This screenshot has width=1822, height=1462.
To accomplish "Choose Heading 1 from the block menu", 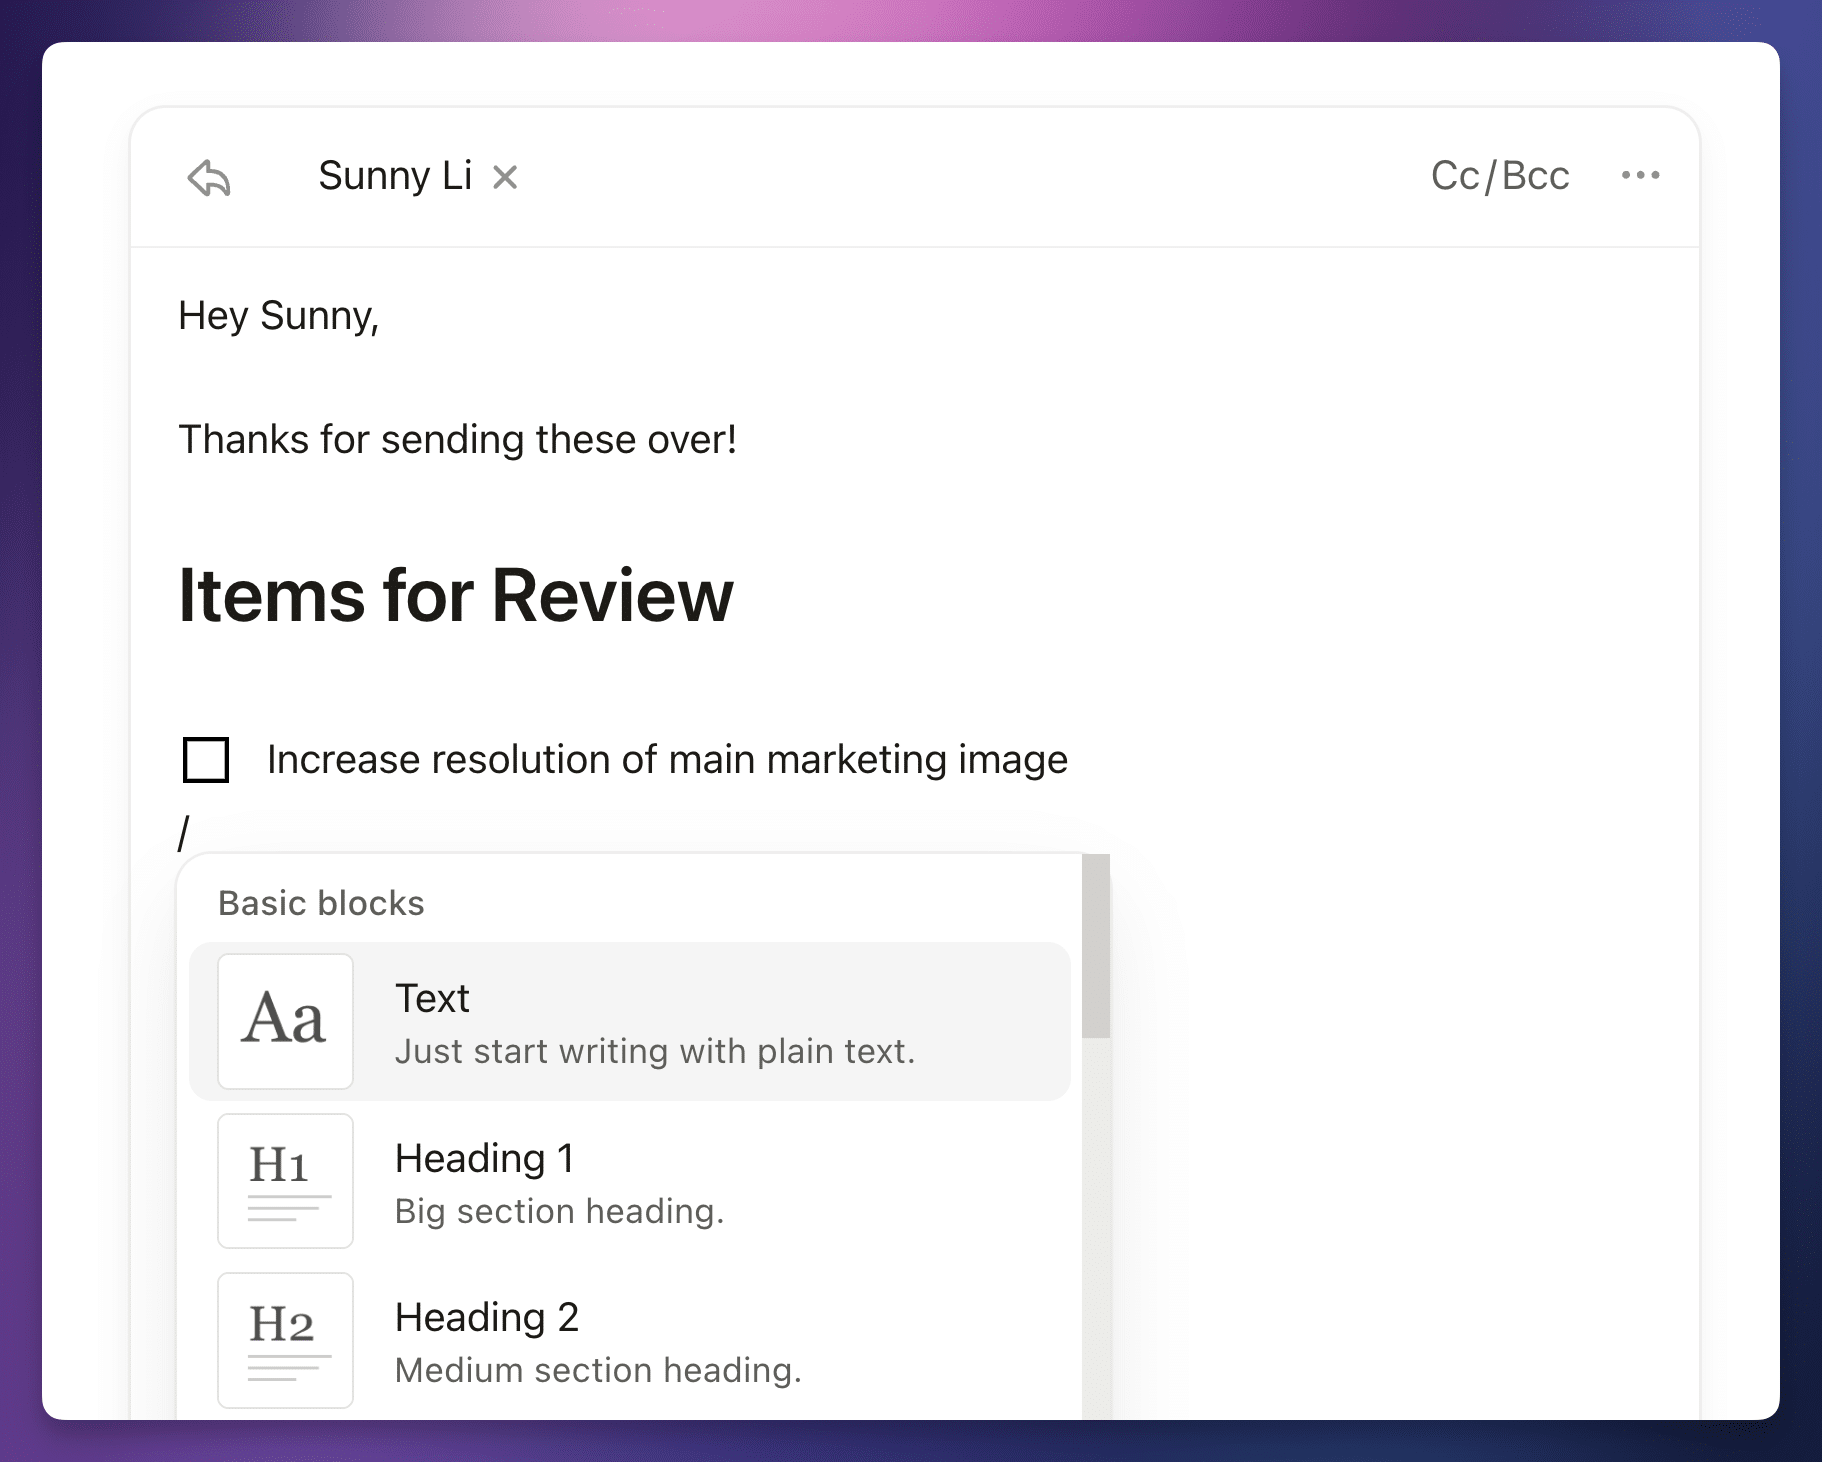I will point(630,1181).
